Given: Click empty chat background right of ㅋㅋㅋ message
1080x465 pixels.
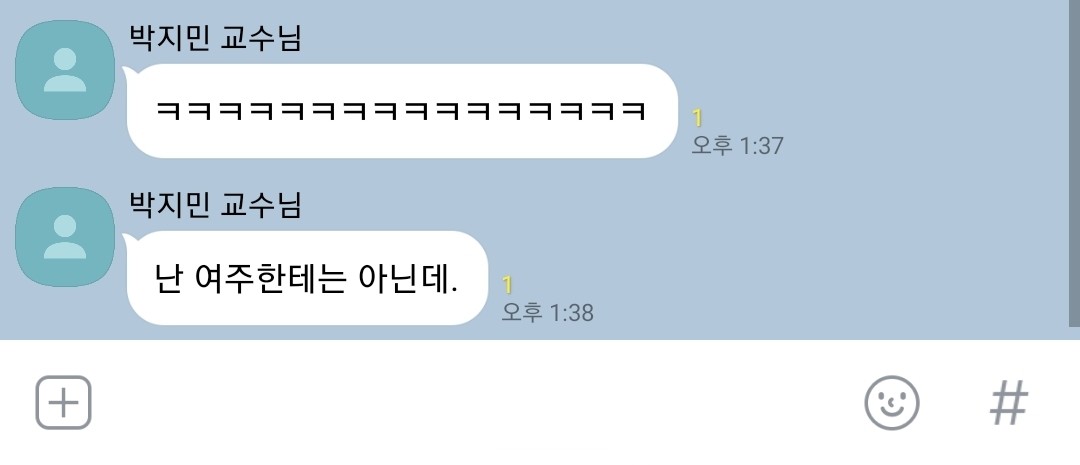Looking at the screenshot, I should (x=923, y=111).
